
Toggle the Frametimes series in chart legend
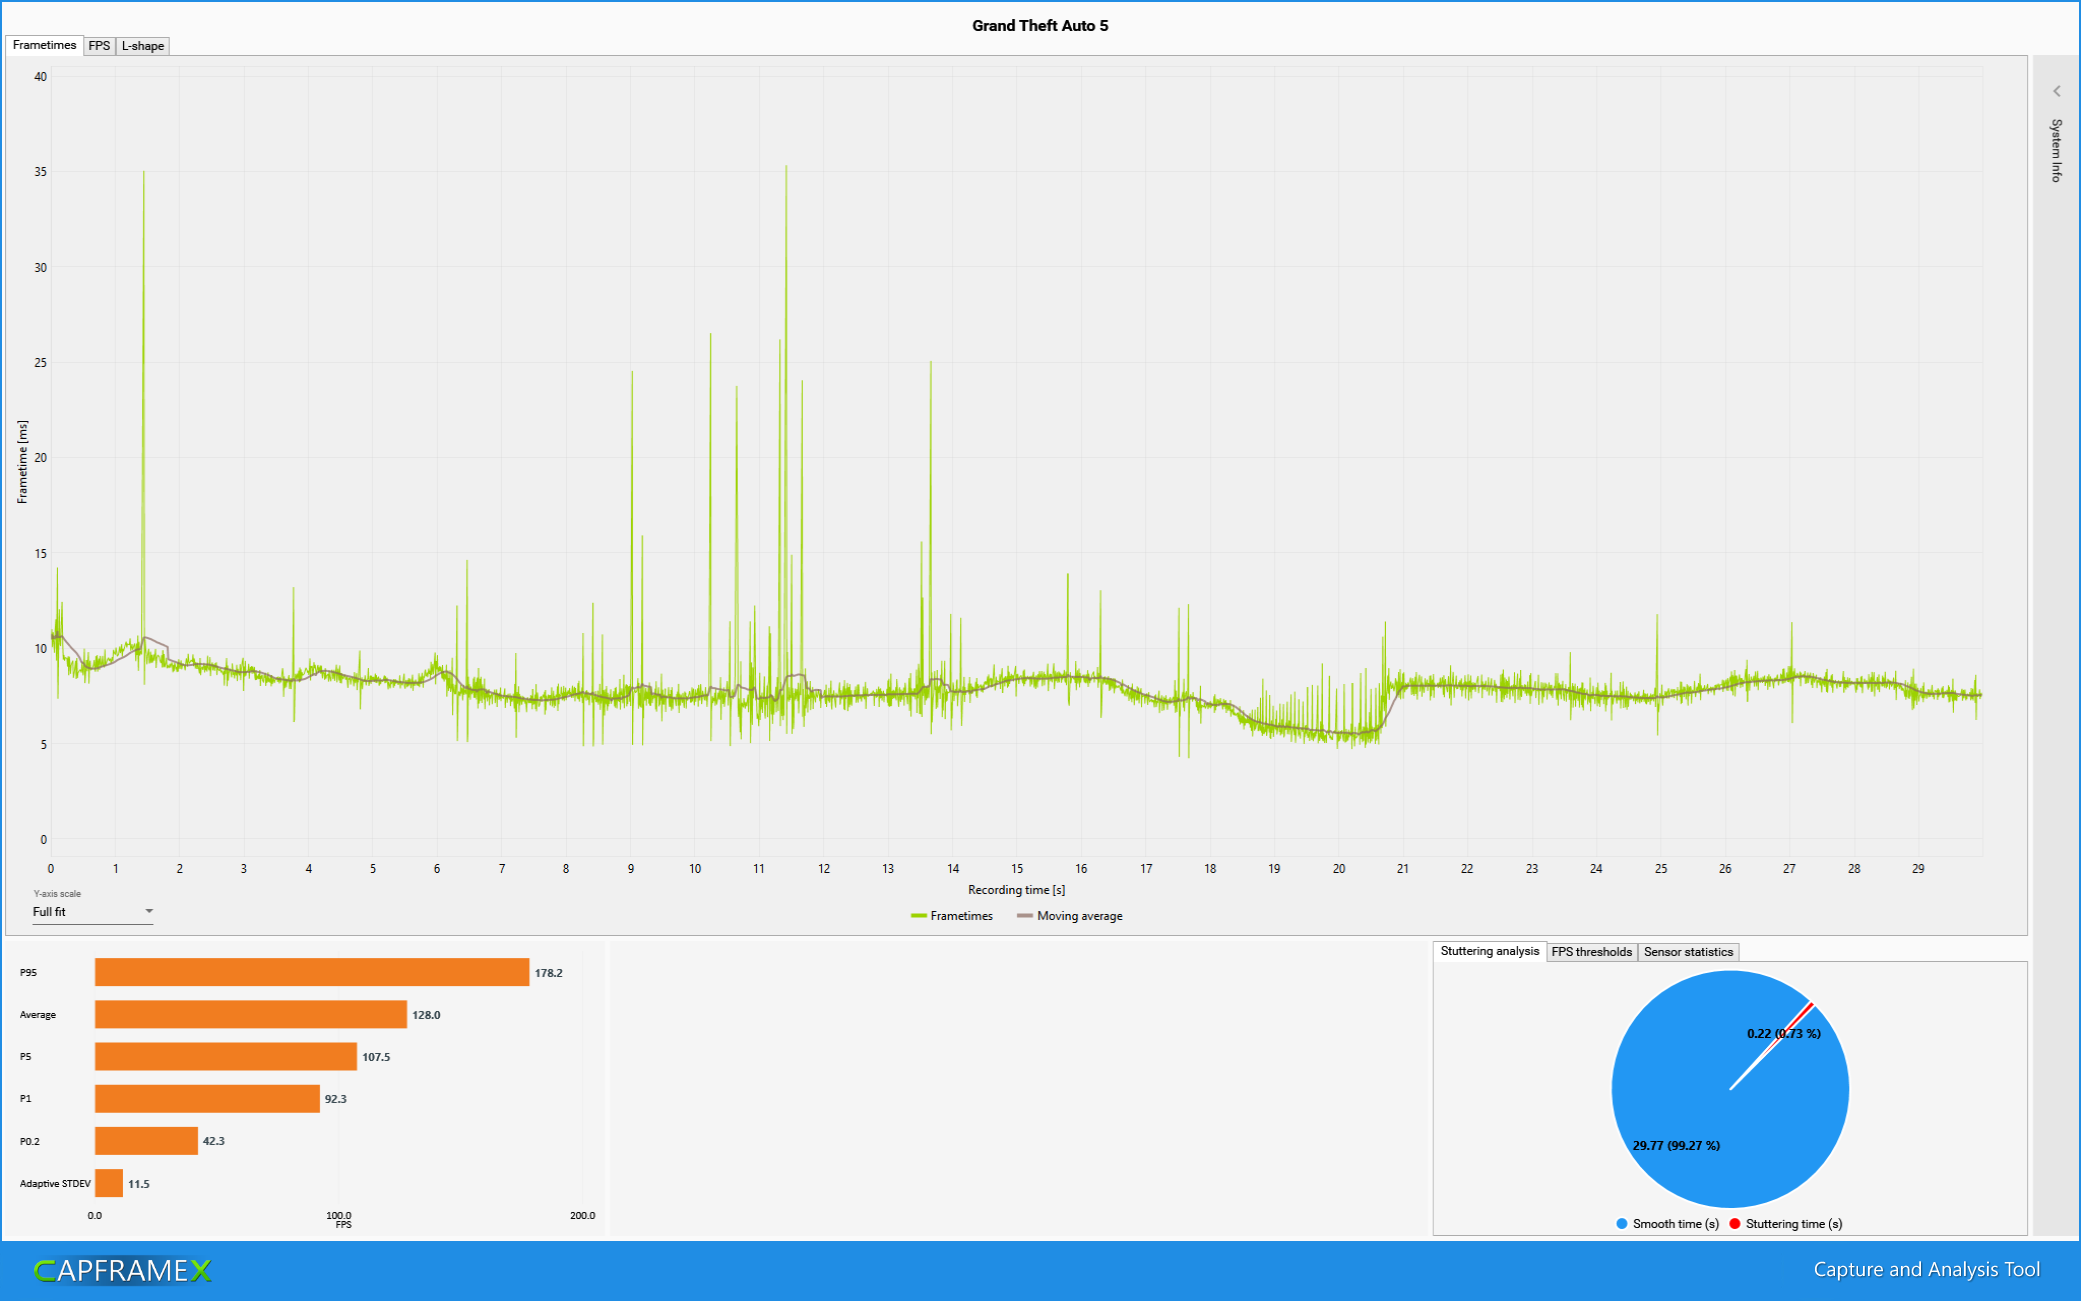tap(951, 916)
